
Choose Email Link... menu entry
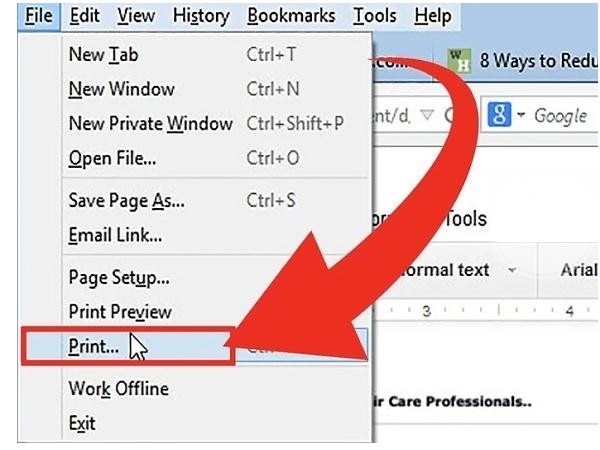tap(216, 235)
